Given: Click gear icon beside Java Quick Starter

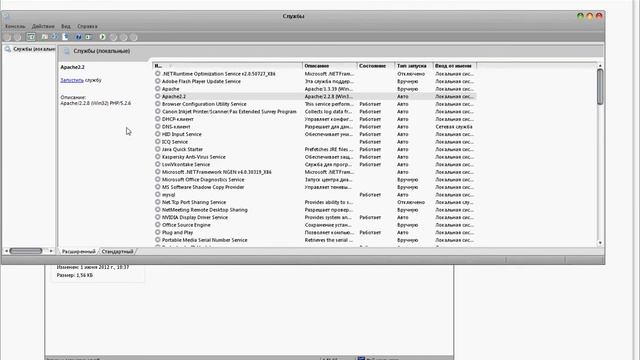Looking at the screenshot, I should coord(158,149).
